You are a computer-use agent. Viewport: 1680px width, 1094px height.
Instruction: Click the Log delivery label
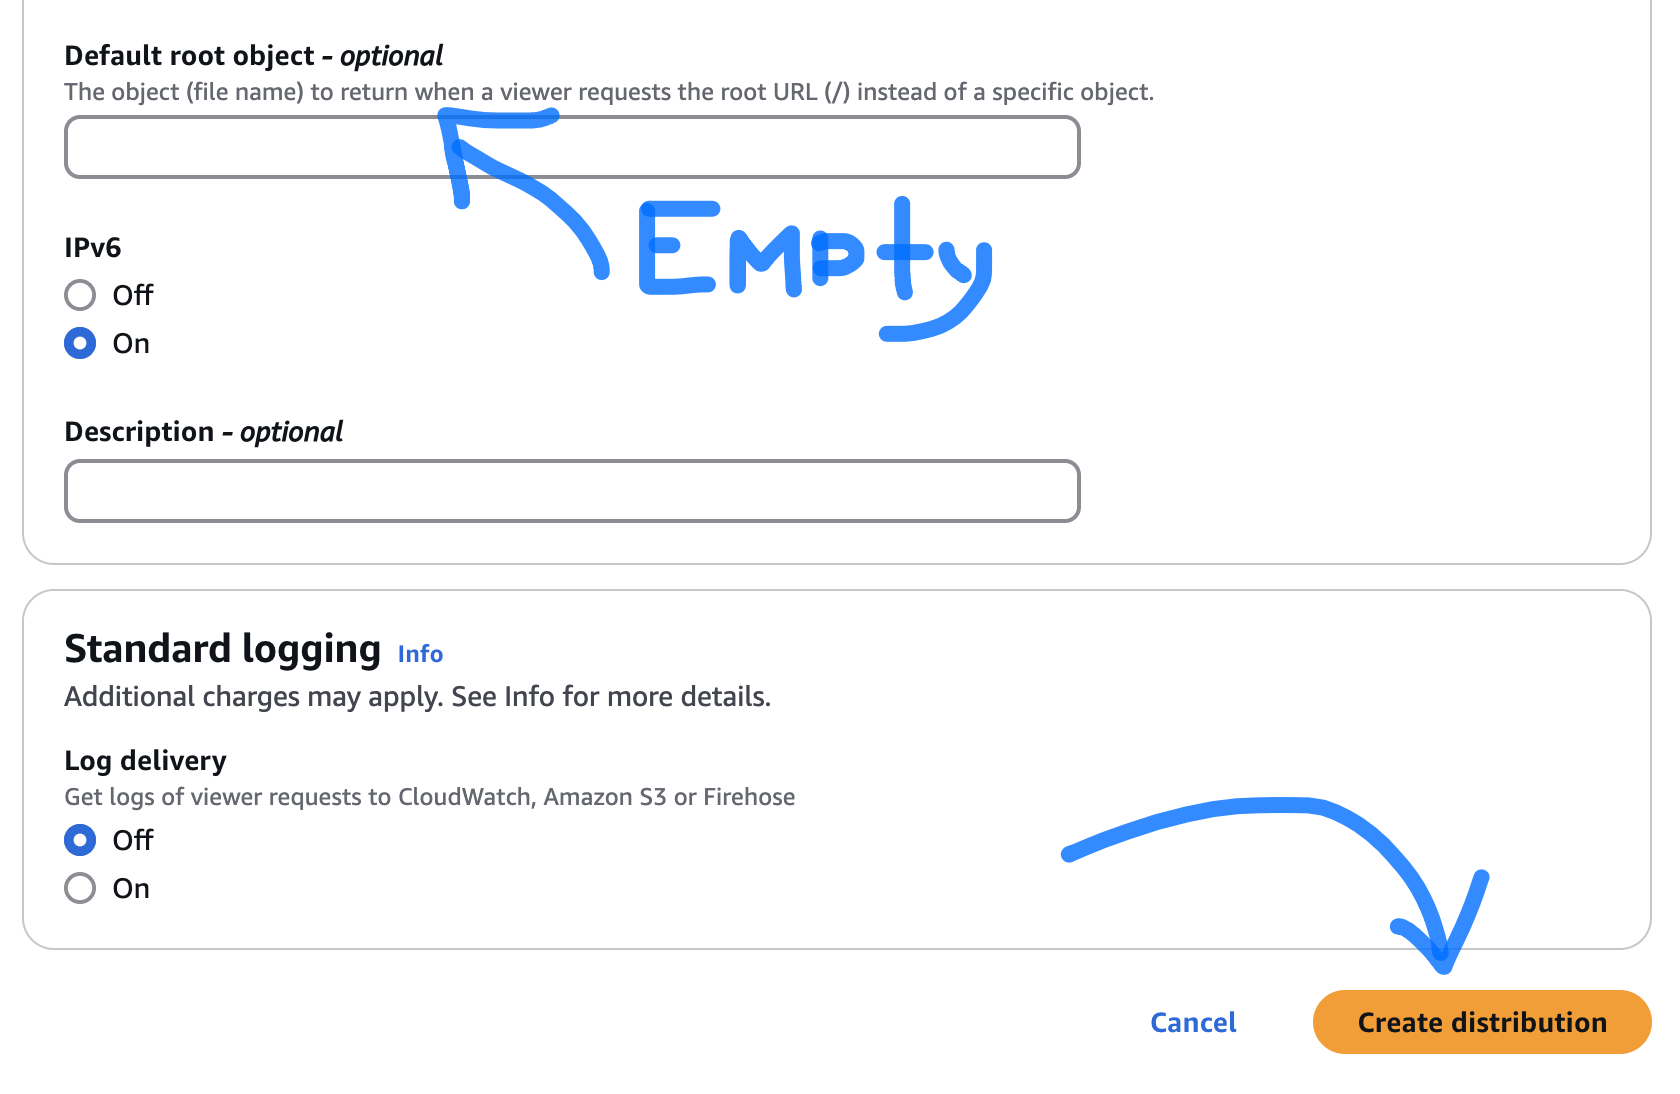click(x=145, y=761)
